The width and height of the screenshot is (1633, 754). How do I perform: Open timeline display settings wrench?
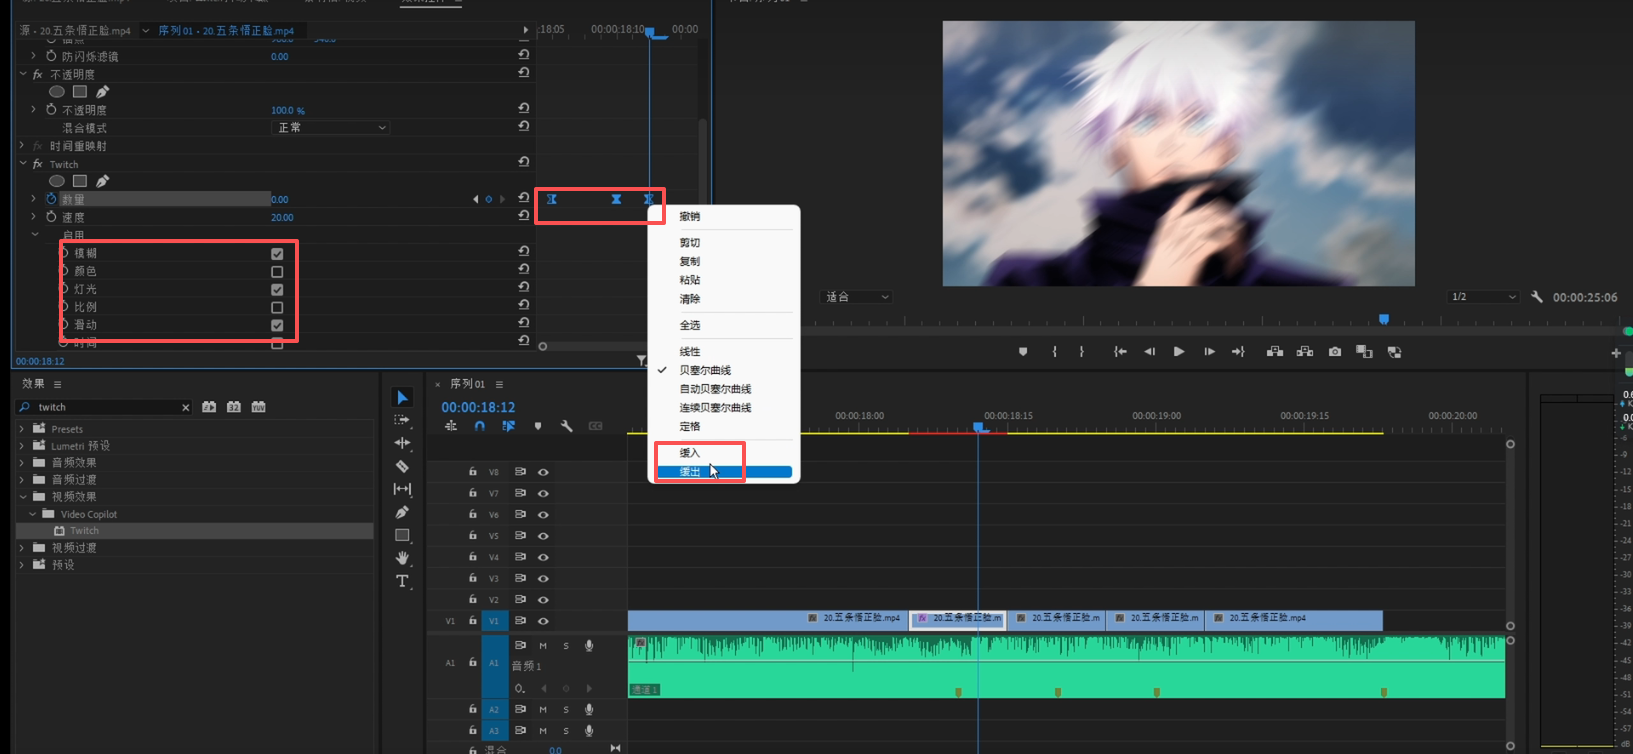click(x=566, y=426)
